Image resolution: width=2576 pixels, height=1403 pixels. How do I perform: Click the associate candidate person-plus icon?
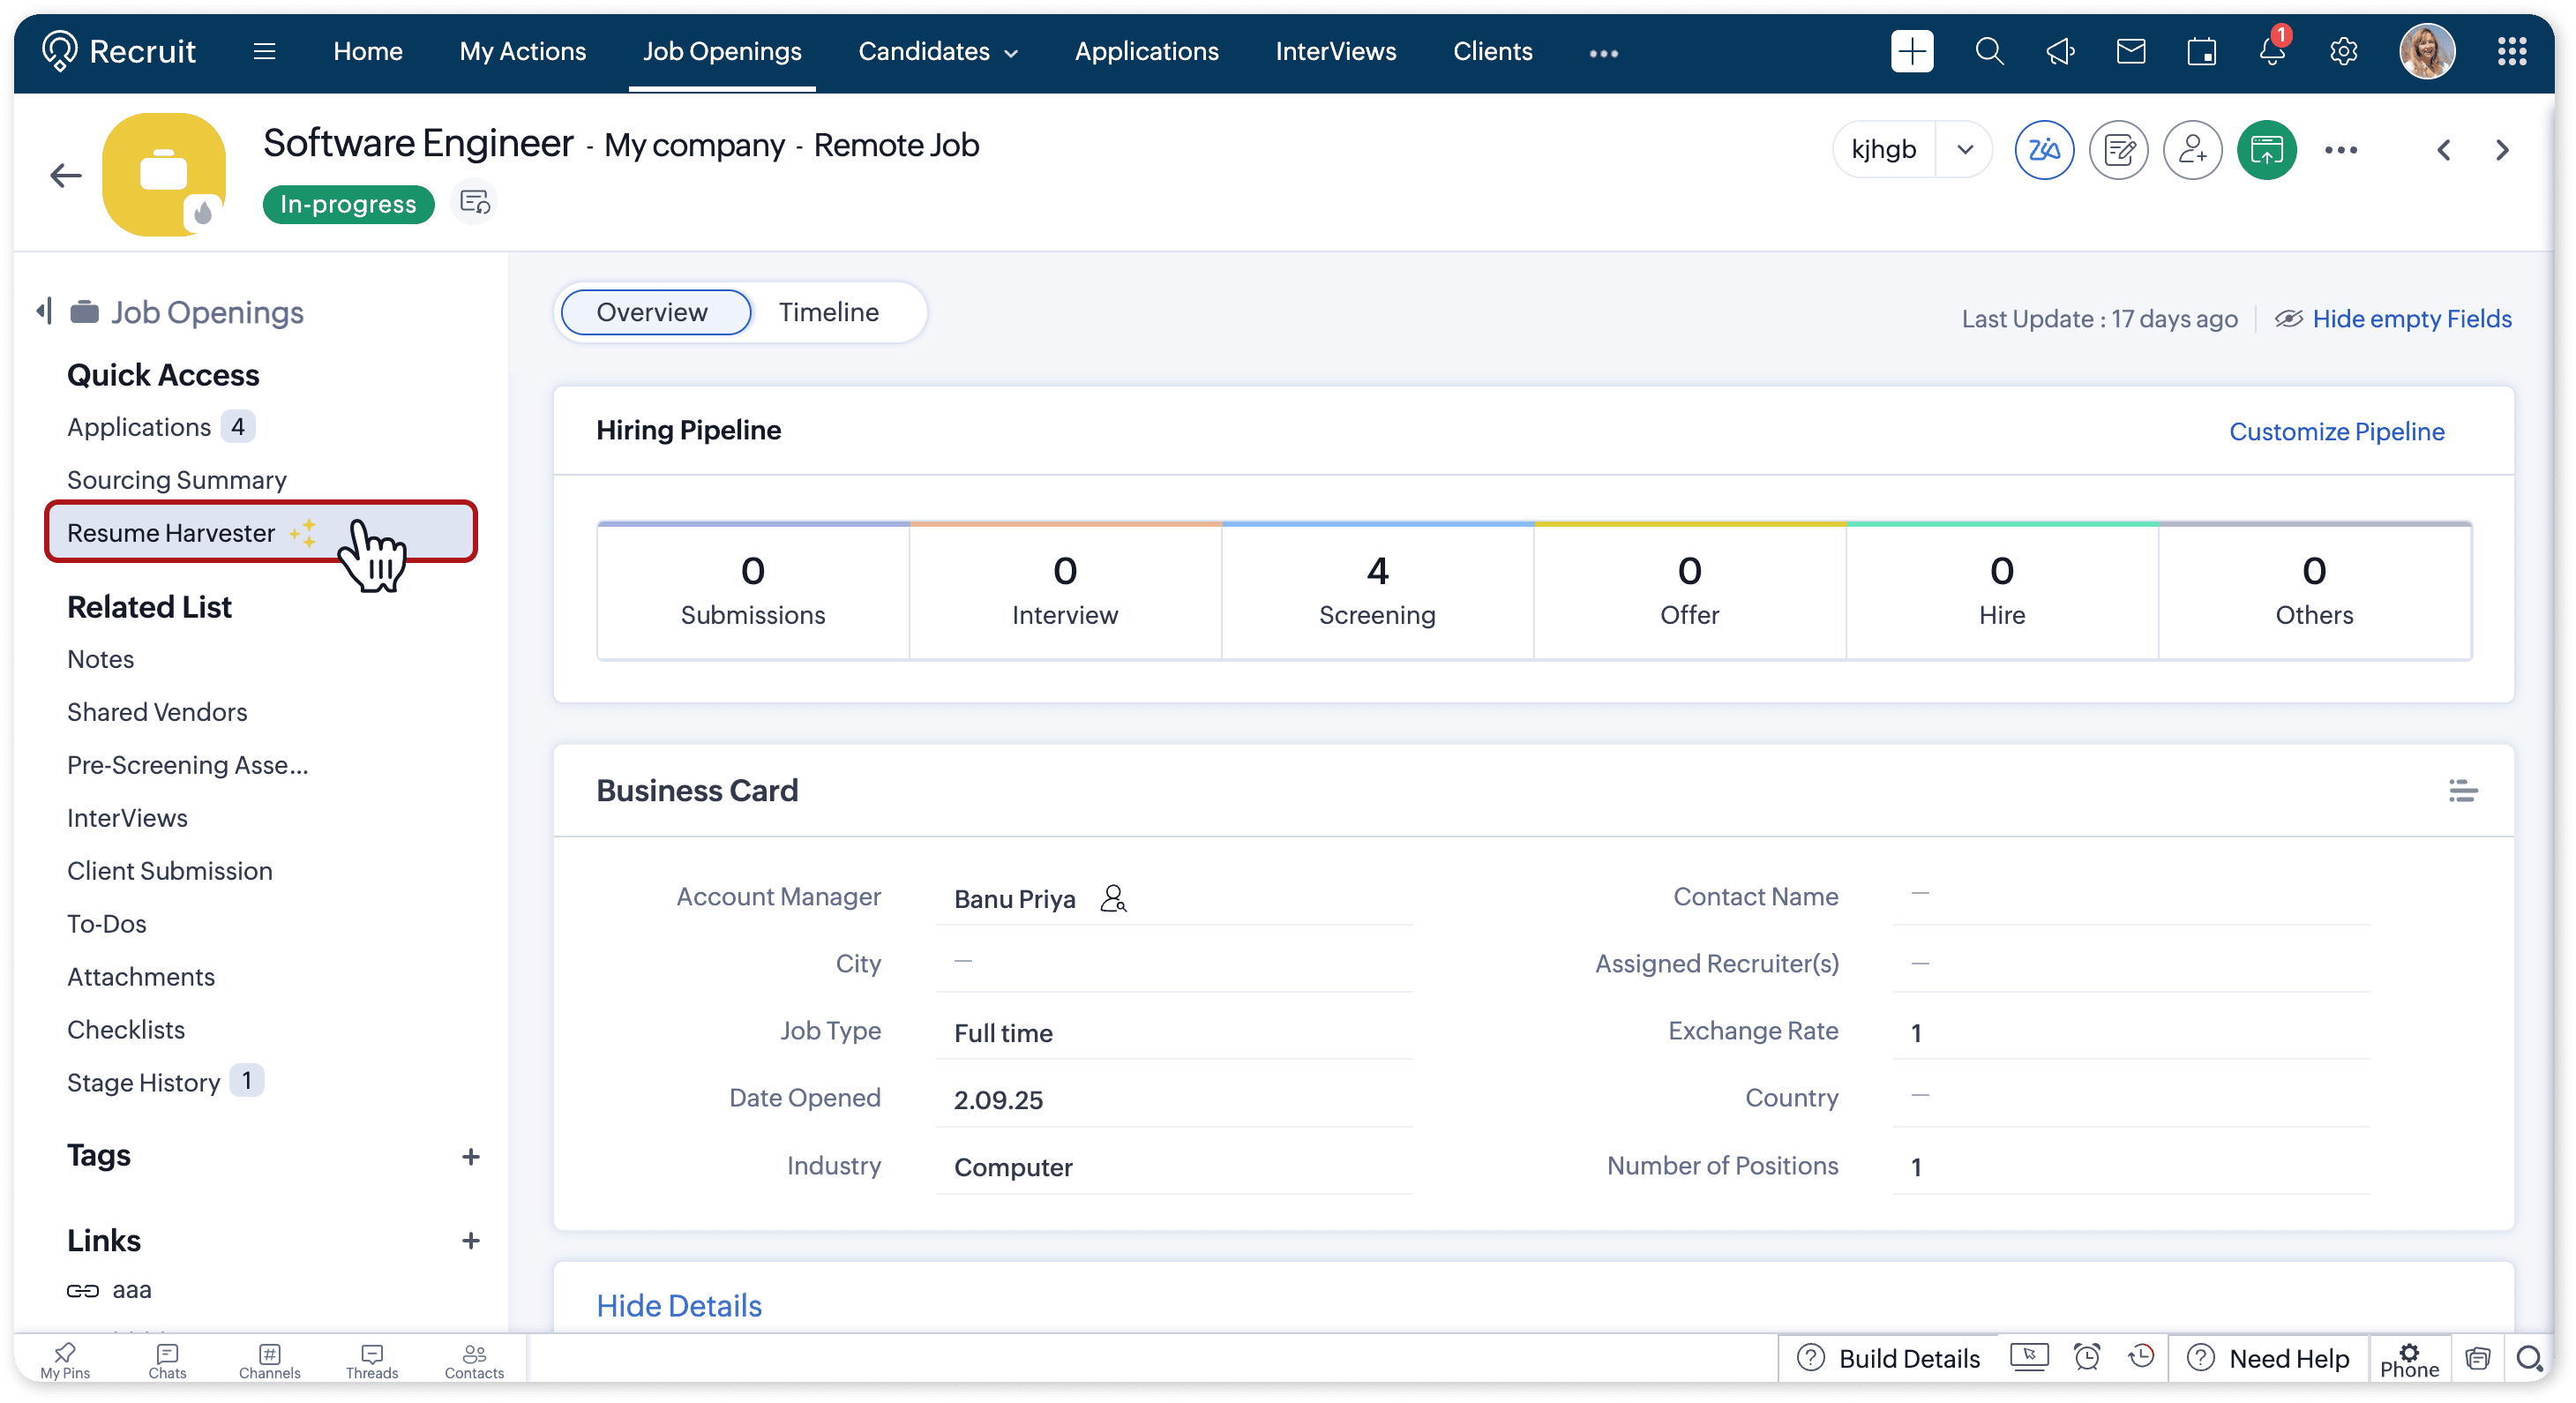point(2192,150)
